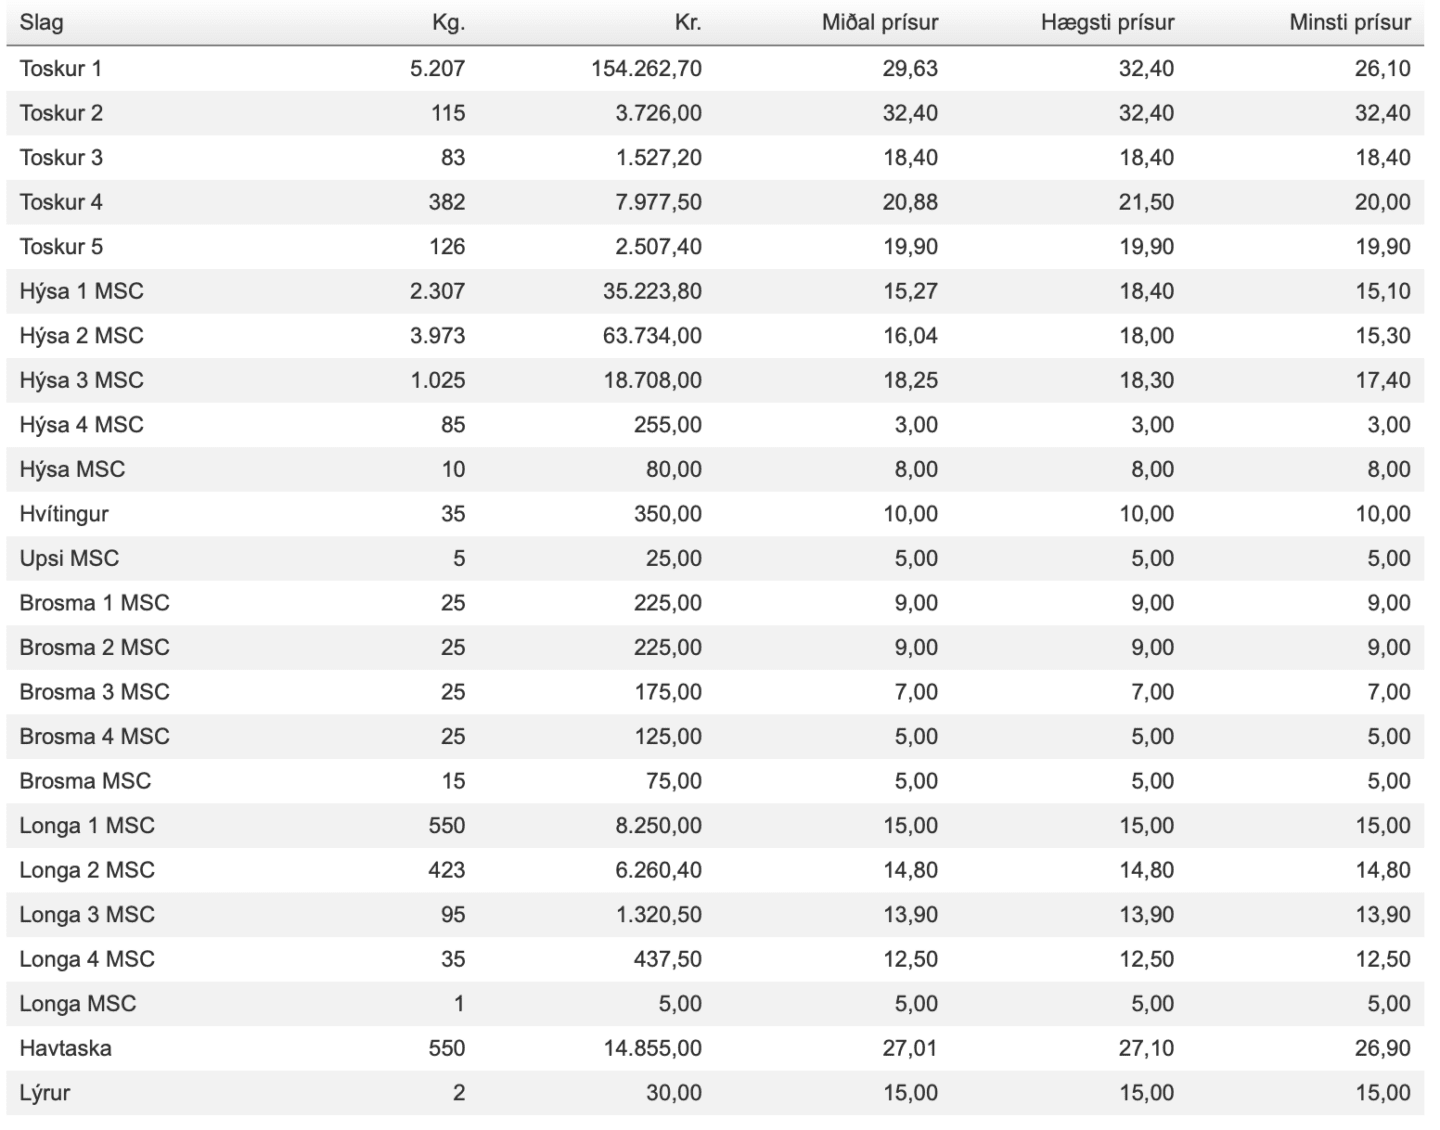Select the Hvítingur row label
The width and height of the screenshot is (1440, 1130).
tap(64, 514)
